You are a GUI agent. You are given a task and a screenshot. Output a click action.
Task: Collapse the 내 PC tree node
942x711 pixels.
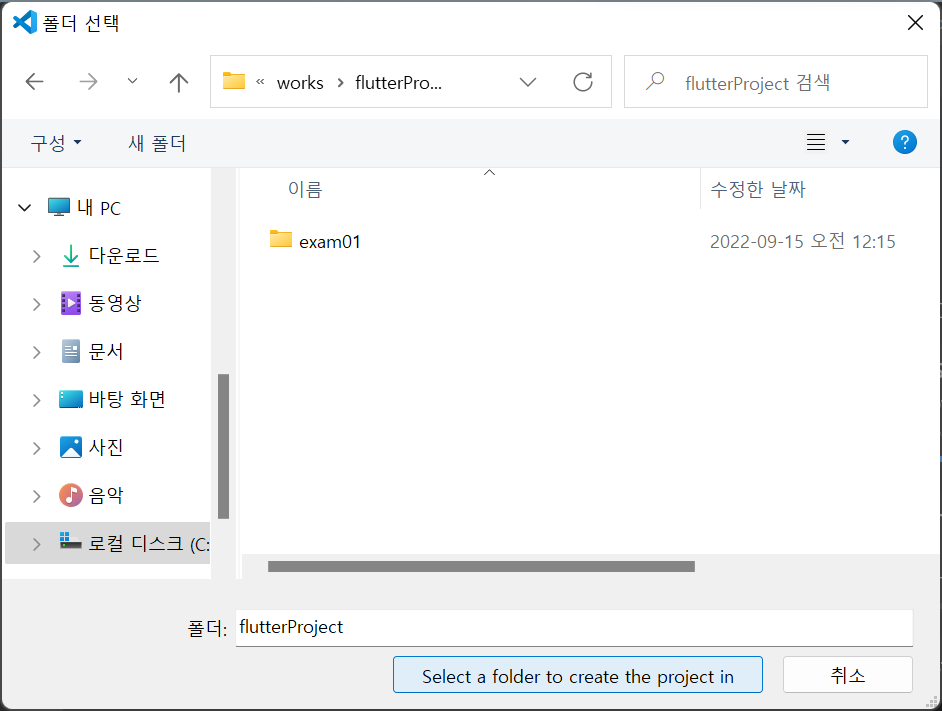pos(25,208)
